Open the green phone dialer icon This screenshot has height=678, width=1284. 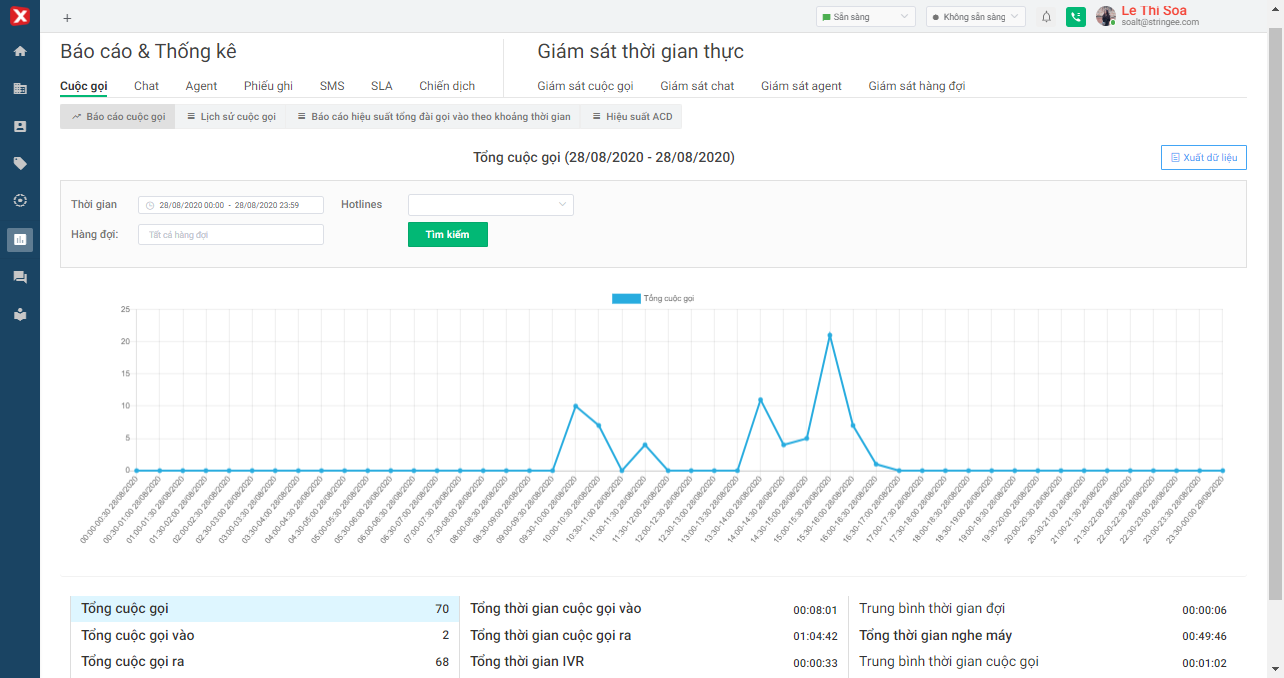[x=1075, y=17]
